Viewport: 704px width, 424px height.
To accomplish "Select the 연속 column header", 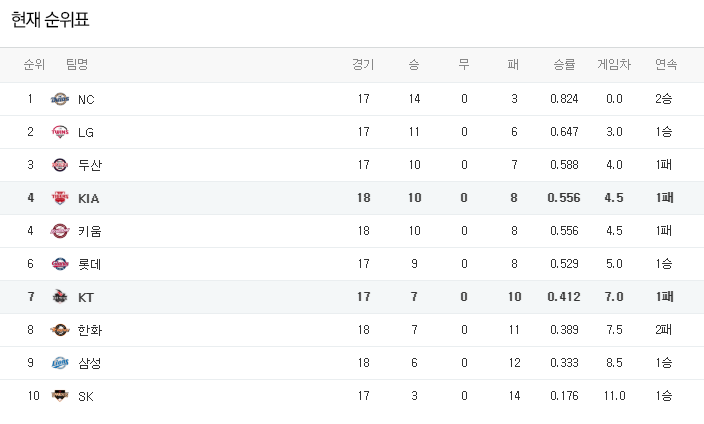I will (666, 65).
